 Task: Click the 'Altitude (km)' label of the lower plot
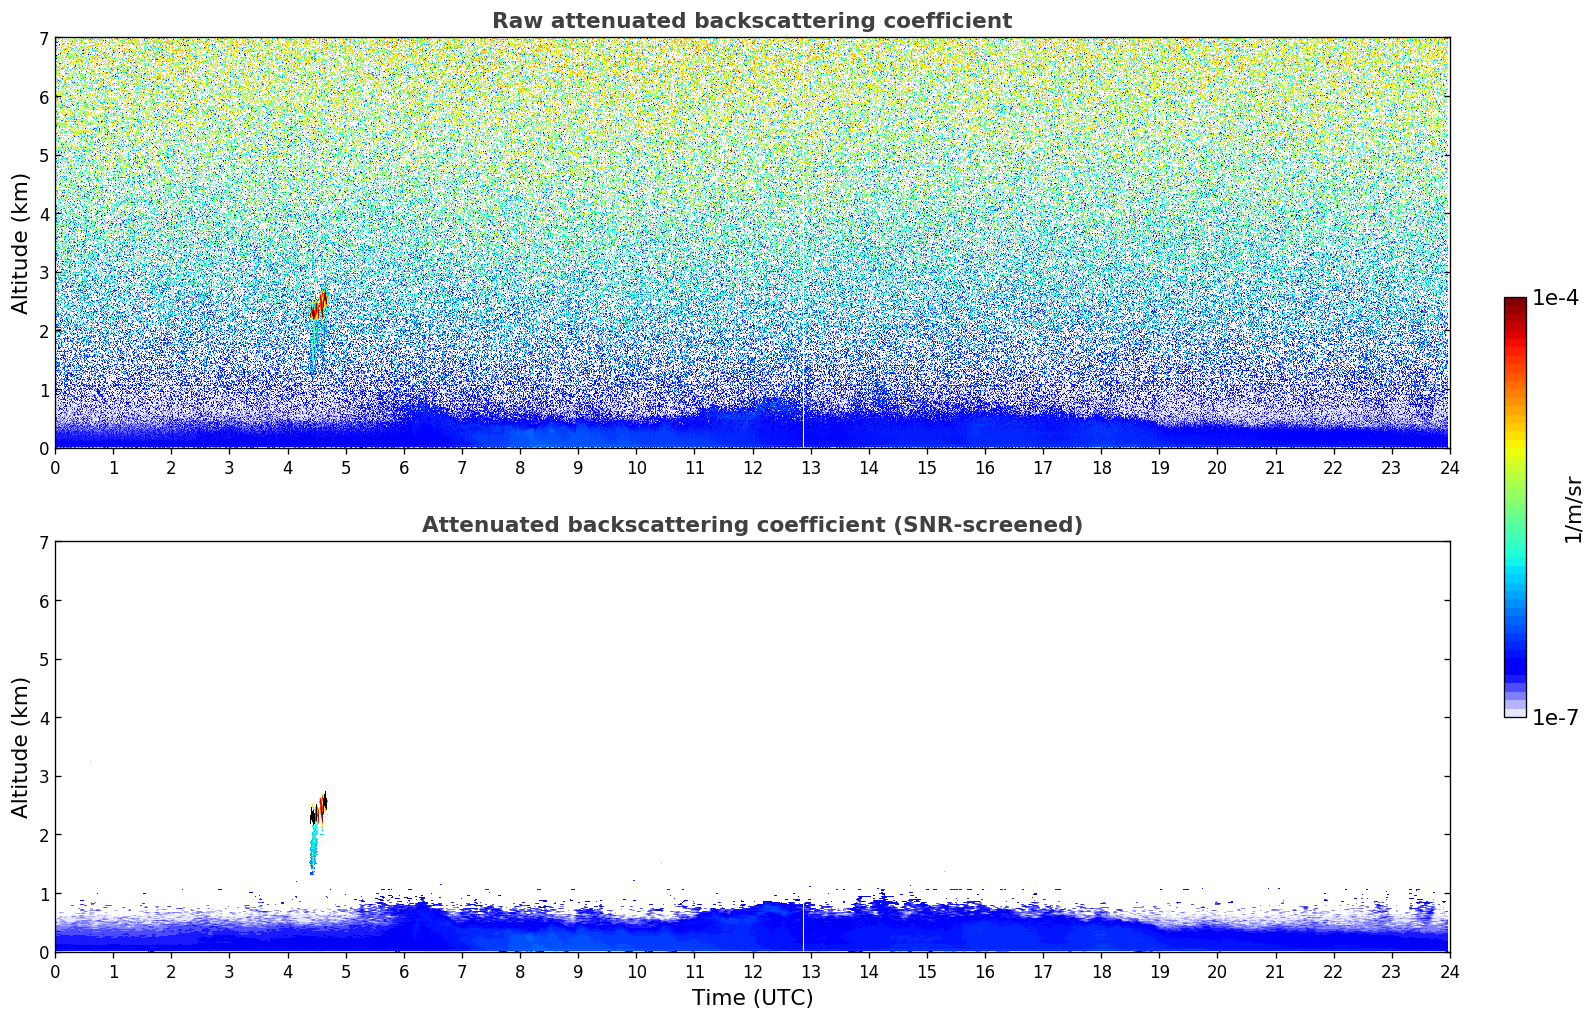point(21,747)
